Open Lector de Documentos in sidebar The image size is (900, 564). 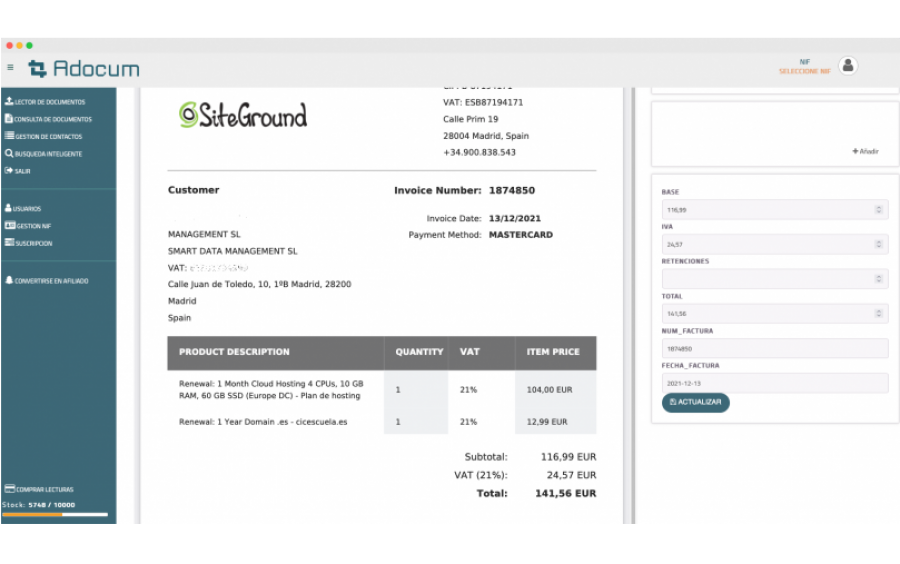point(45,102)
